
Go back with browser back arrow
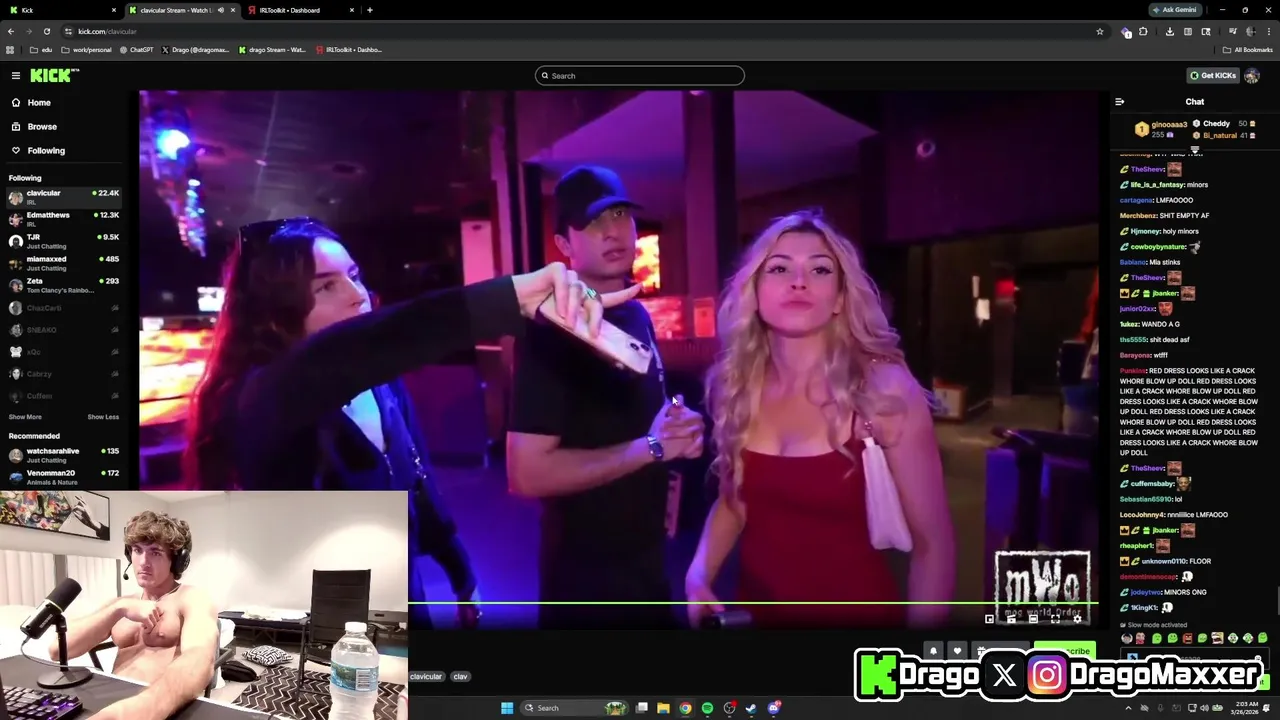pyautogui.click(x=11, y=31)
